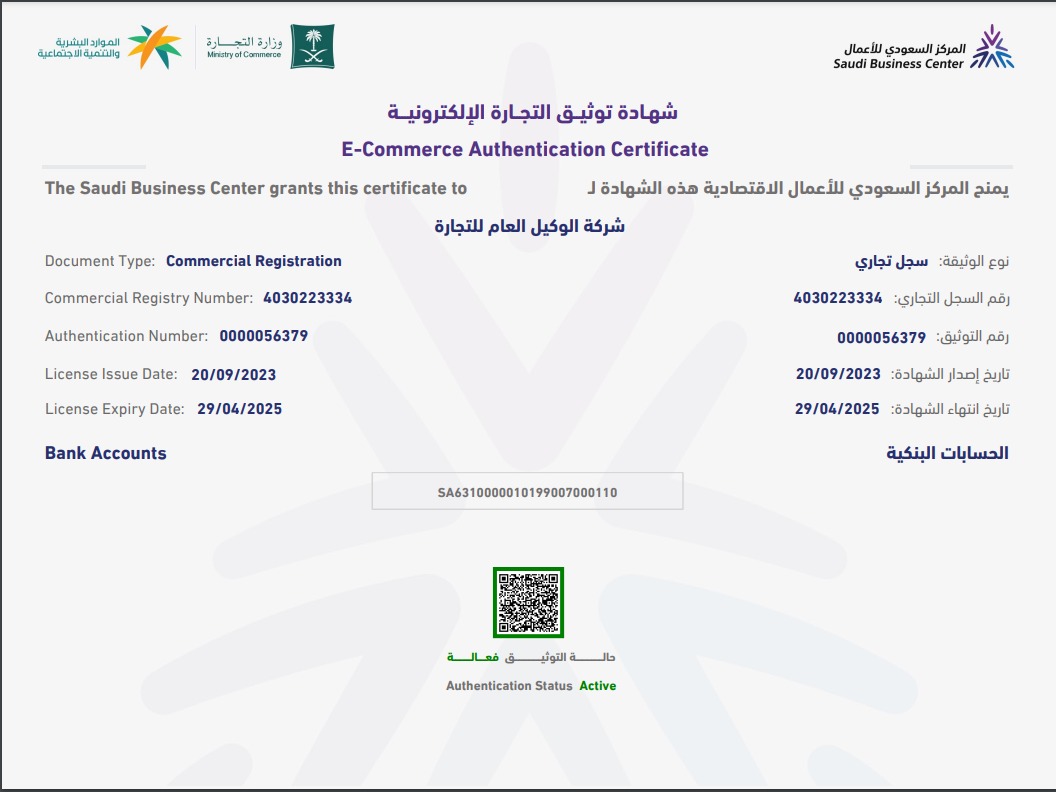Image resolution: width=1056 pixels, height=792 pixels.
Task: Select the English Commercial Registration document type value
Action: tap(253, 261)
